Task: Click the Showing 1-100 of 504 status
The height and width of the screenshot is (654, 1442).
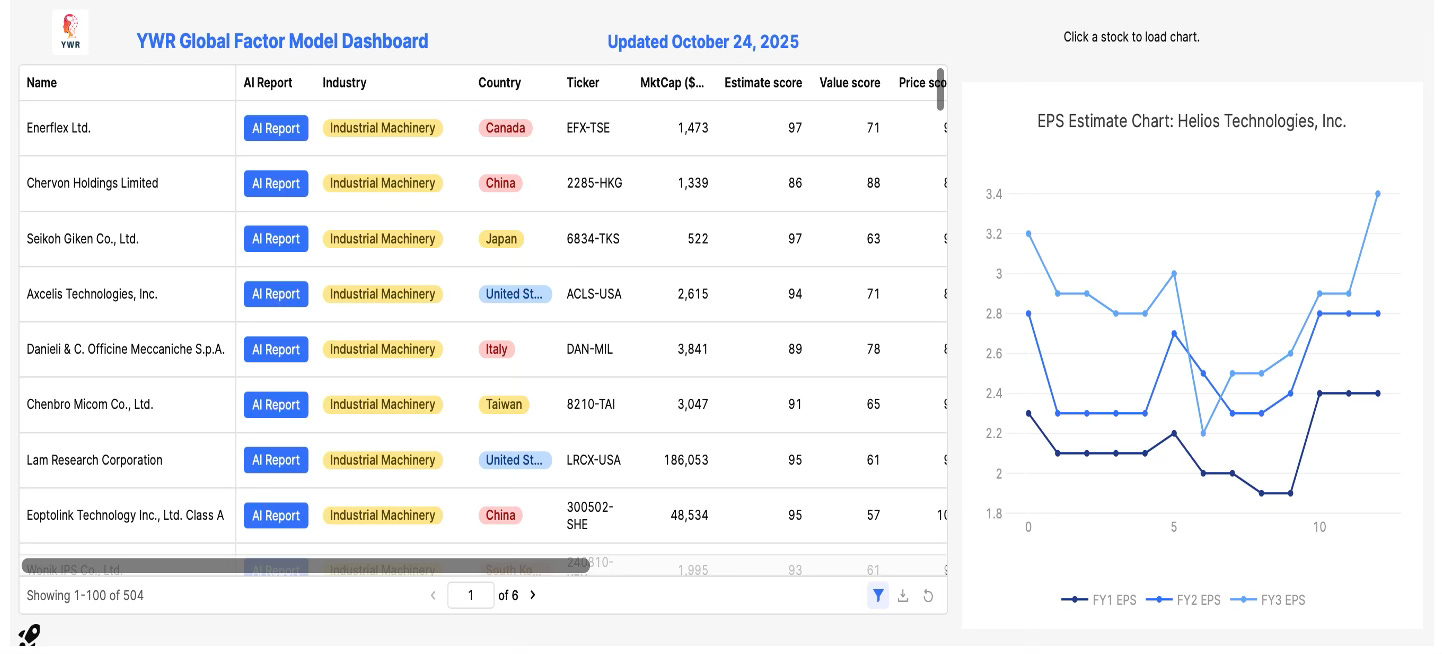Action: [x=85, y=595]
